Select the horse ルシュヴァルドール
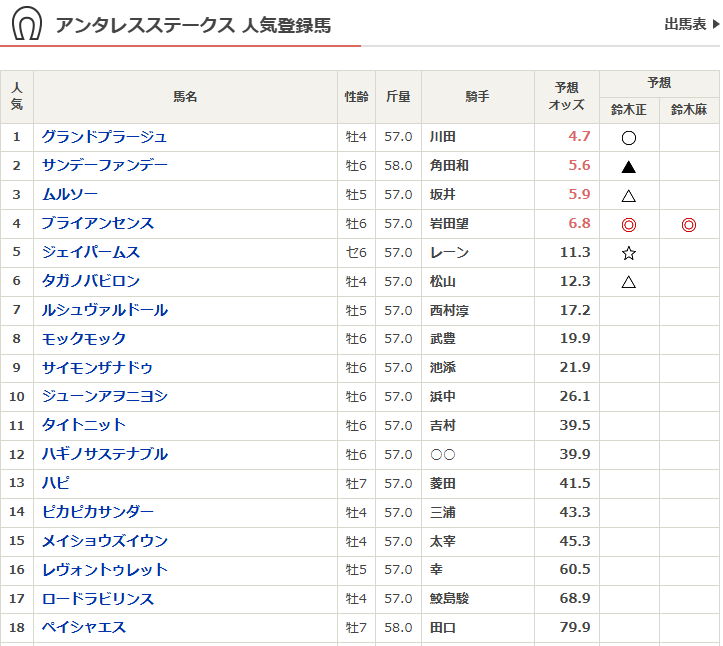The width and height of the screenshot is (723, 646). [104, 310]
